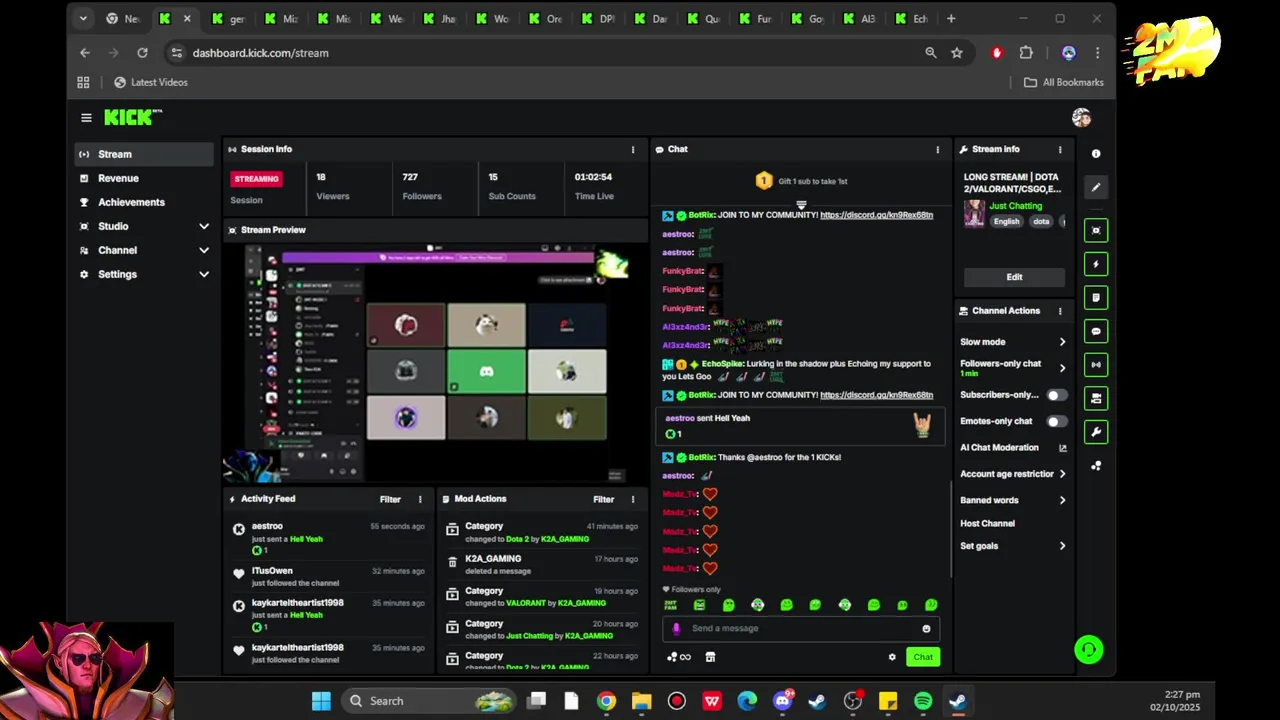The height and width of the screenshot is (720, 1280).
Task: Open the Kick hamburger menu
Action: [86, 118]
